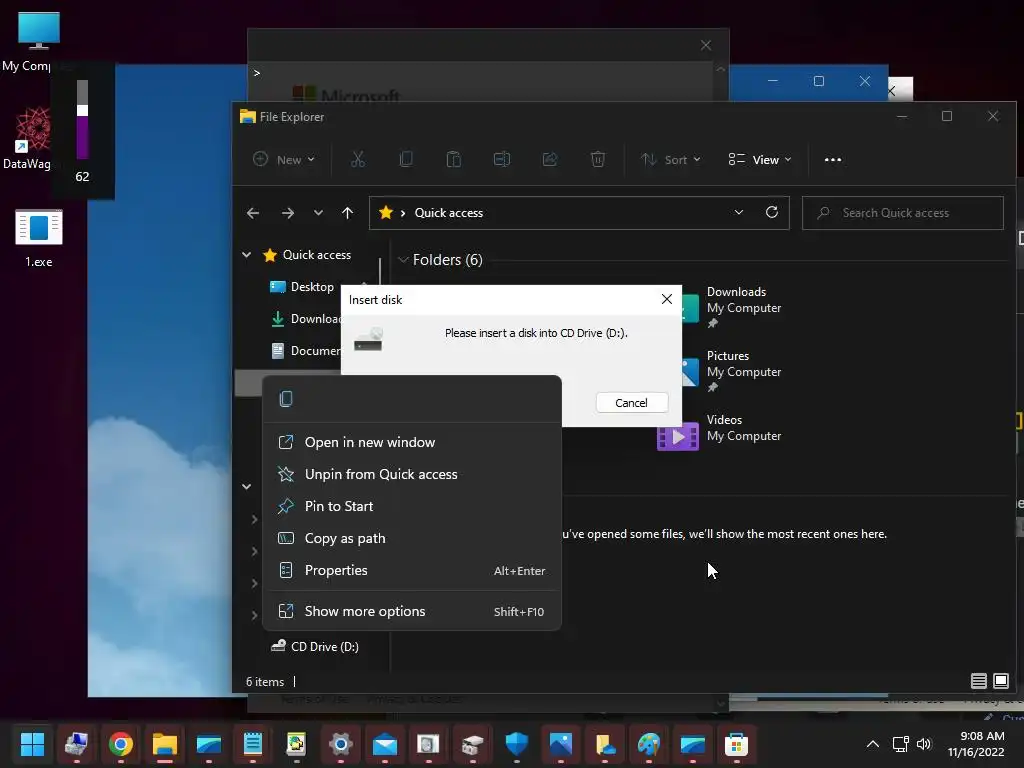
Task: Open the 1.exe desktop icon
Action: tap(39, 238)
